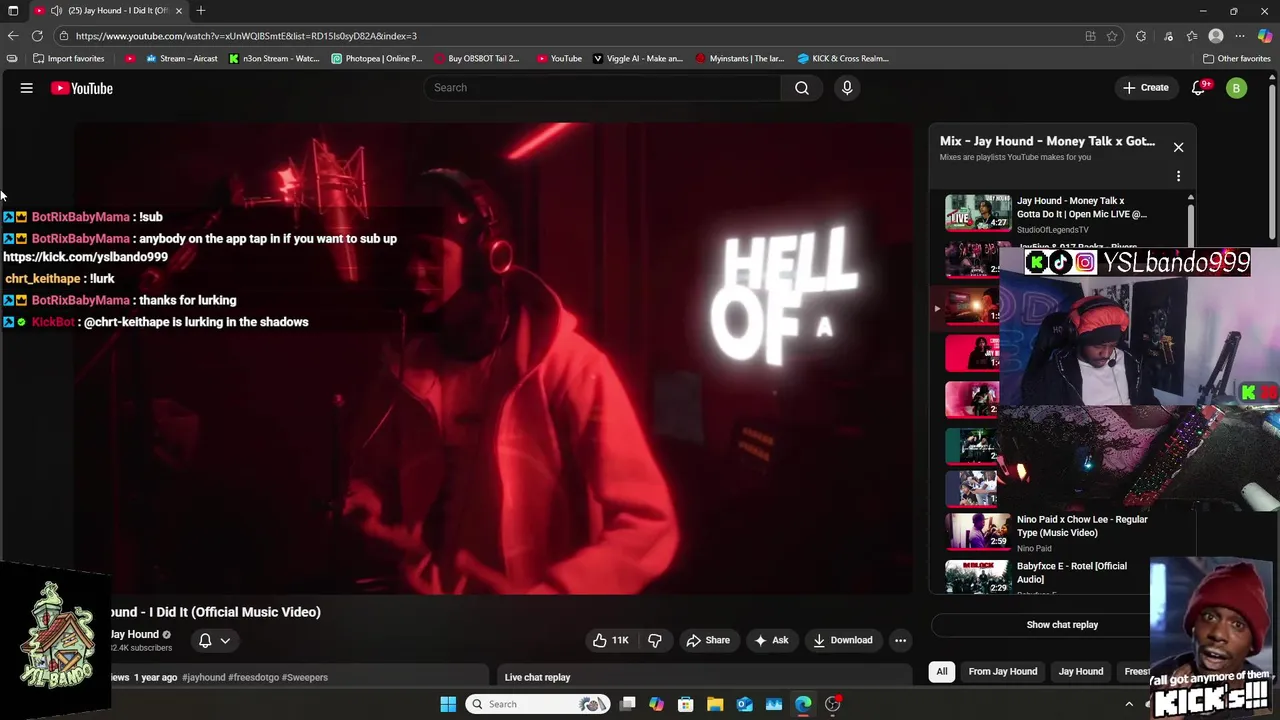Open the Mix playlist three-dot options menu
This screenshot has width=1280, height=720.
[1178, 176]
